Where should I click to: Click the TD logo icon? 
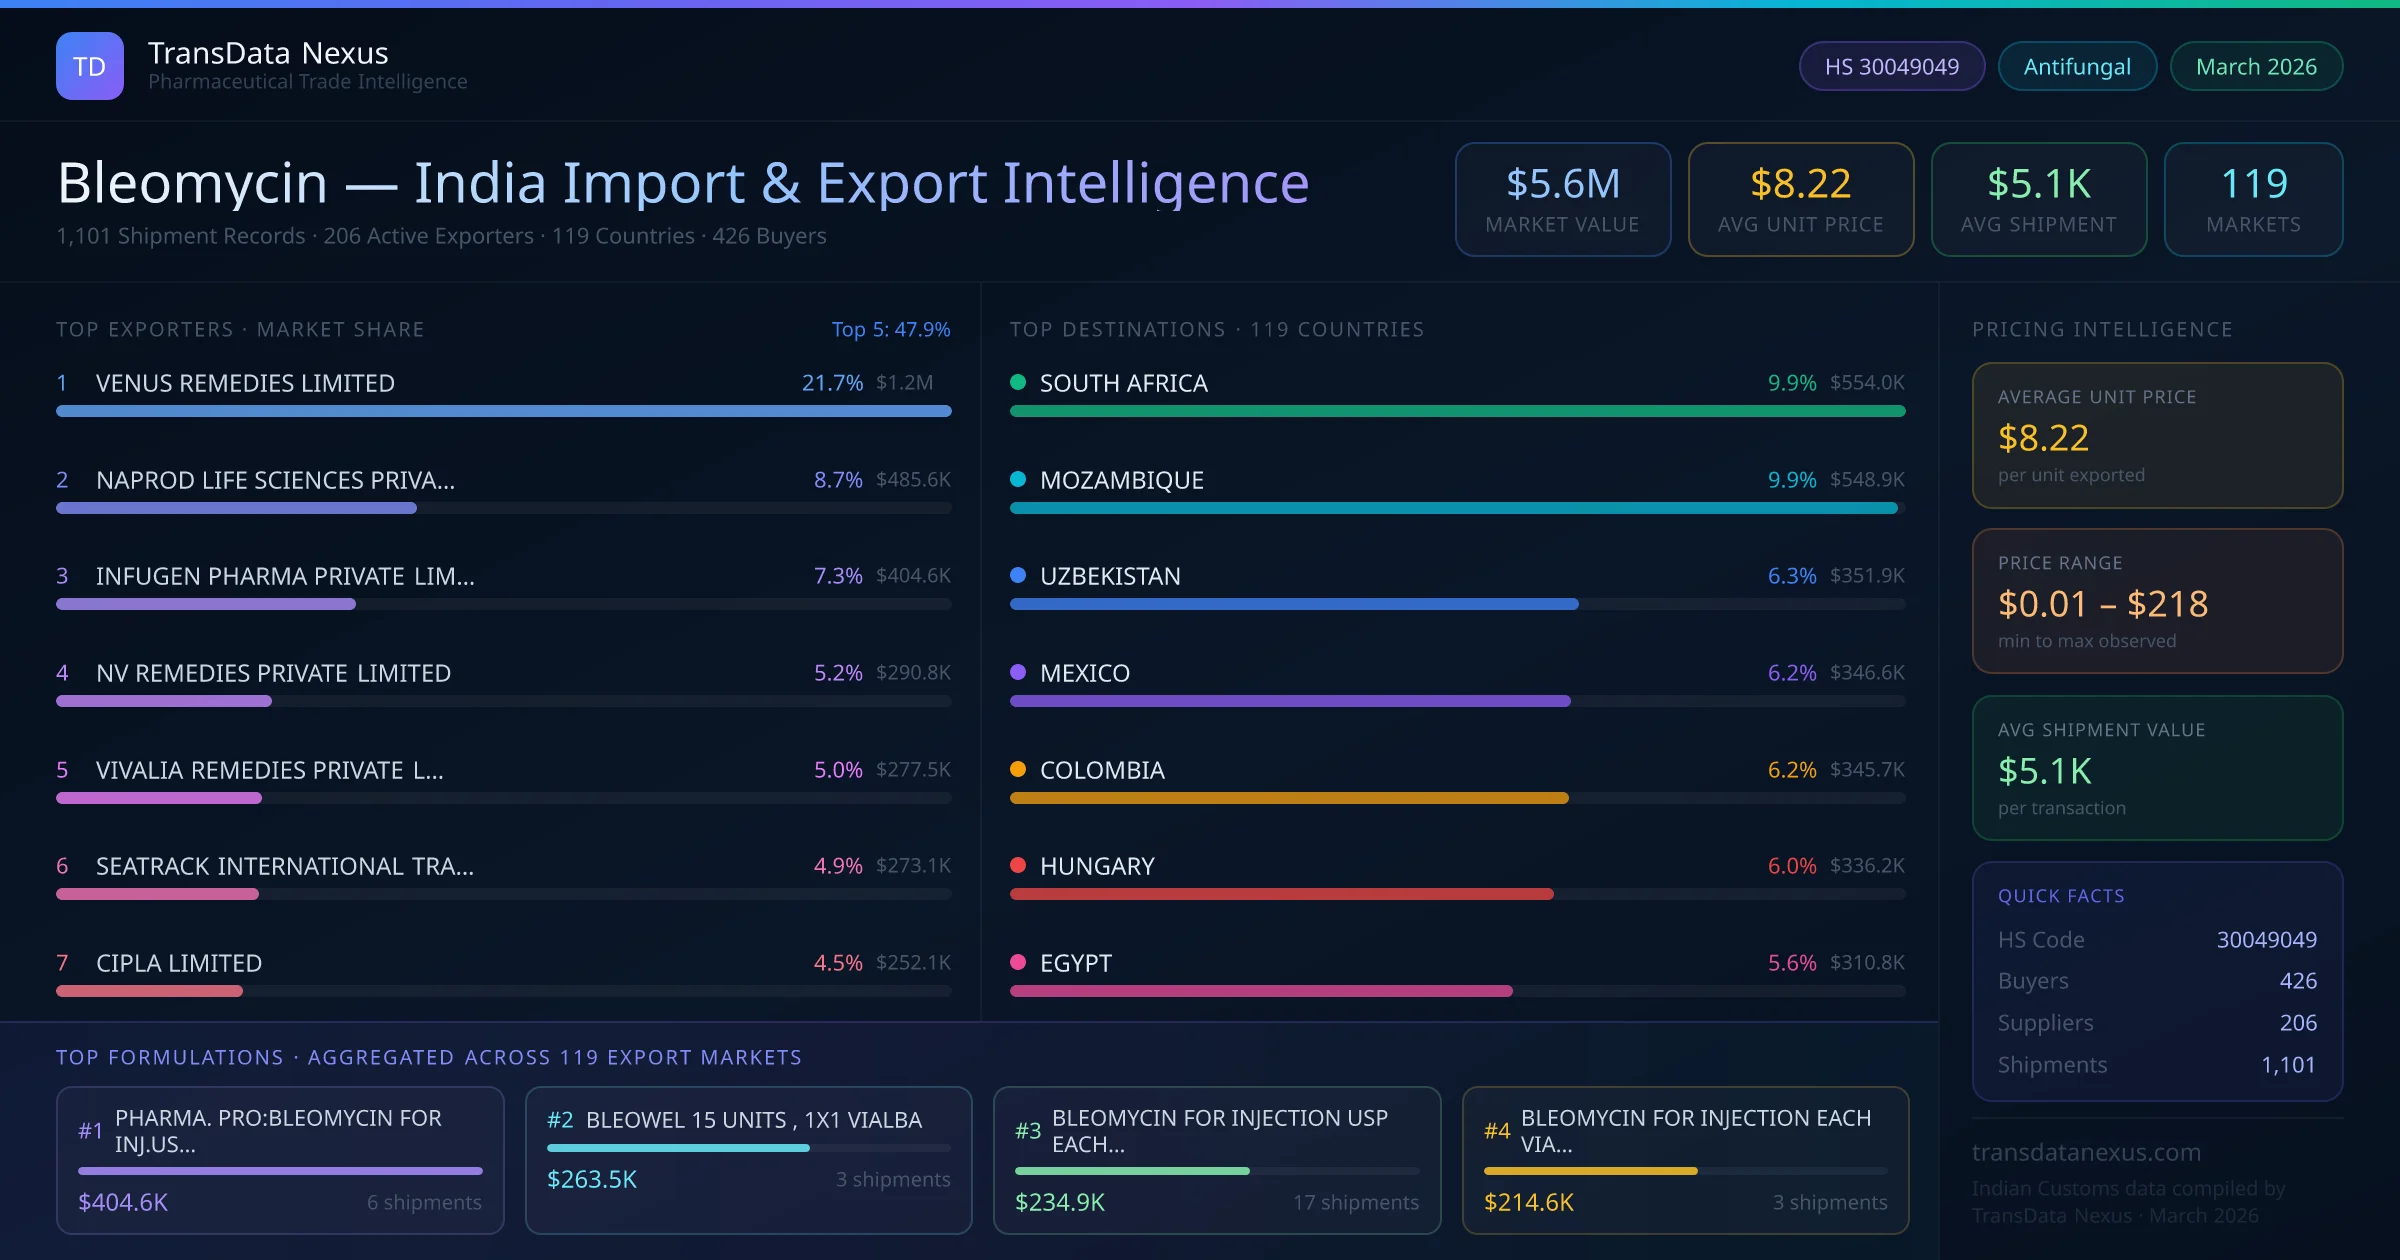90,66
